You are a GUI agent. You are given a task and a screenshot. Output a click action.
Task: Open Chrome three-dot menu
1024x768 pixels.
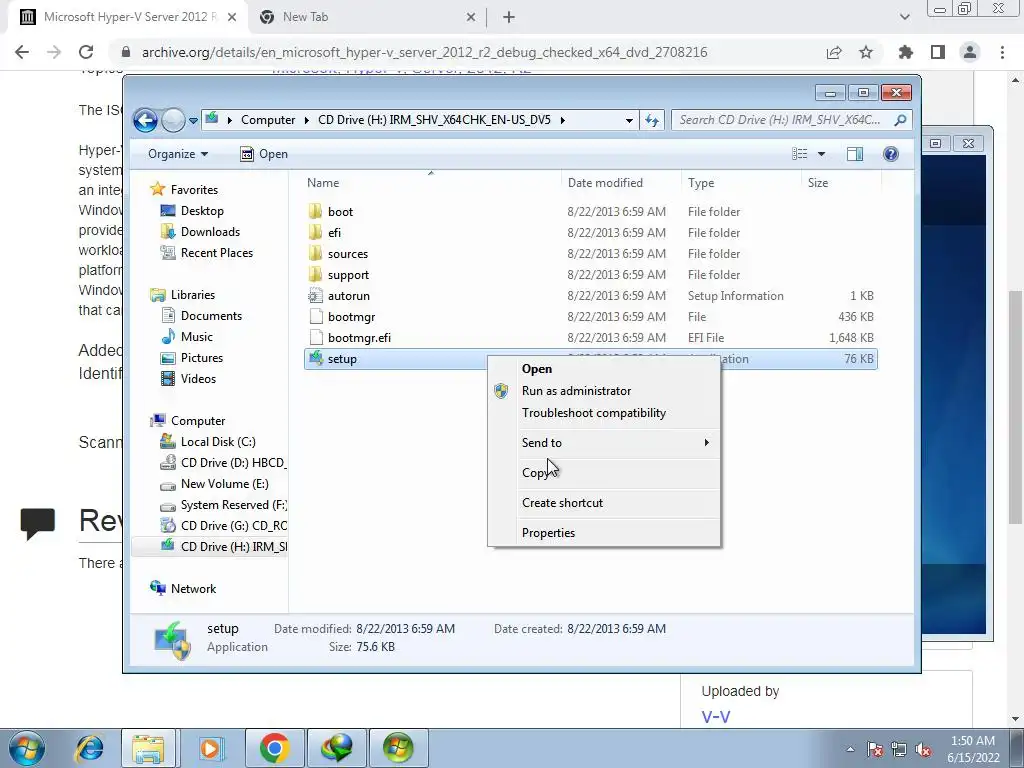(1002, 52)
